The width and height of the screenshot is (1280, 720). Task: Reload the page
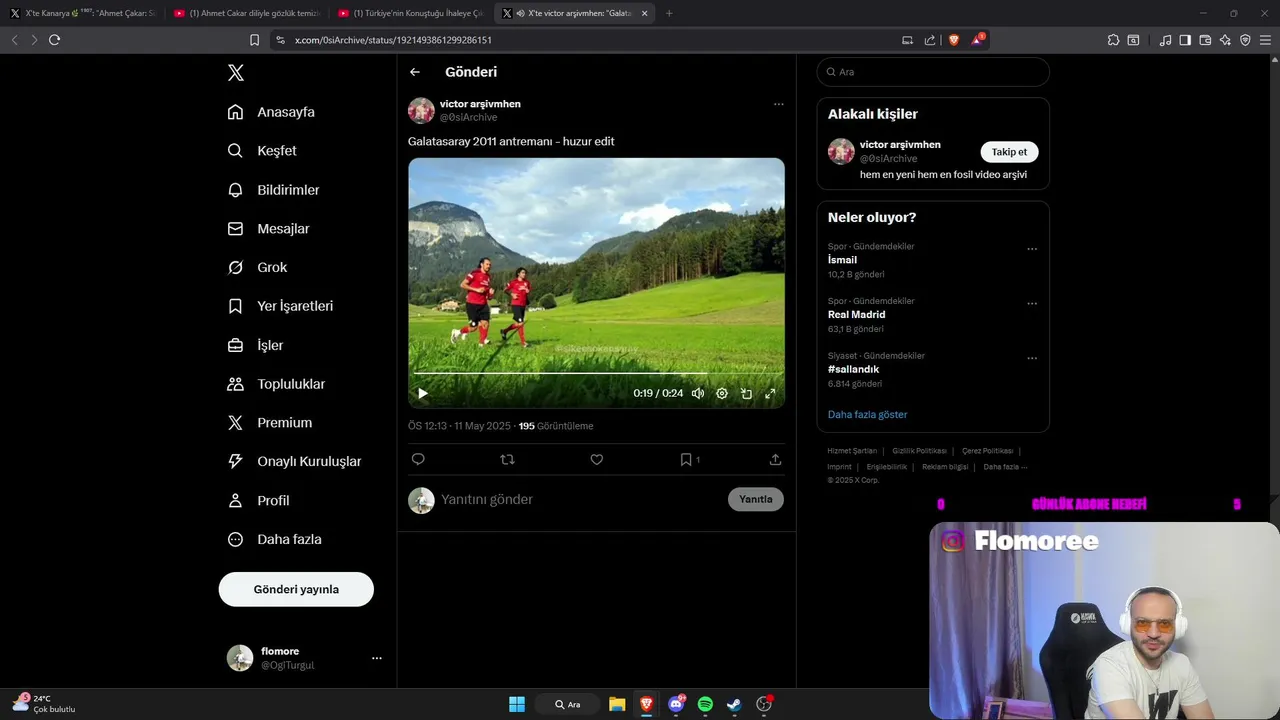[x=54, y=40]
